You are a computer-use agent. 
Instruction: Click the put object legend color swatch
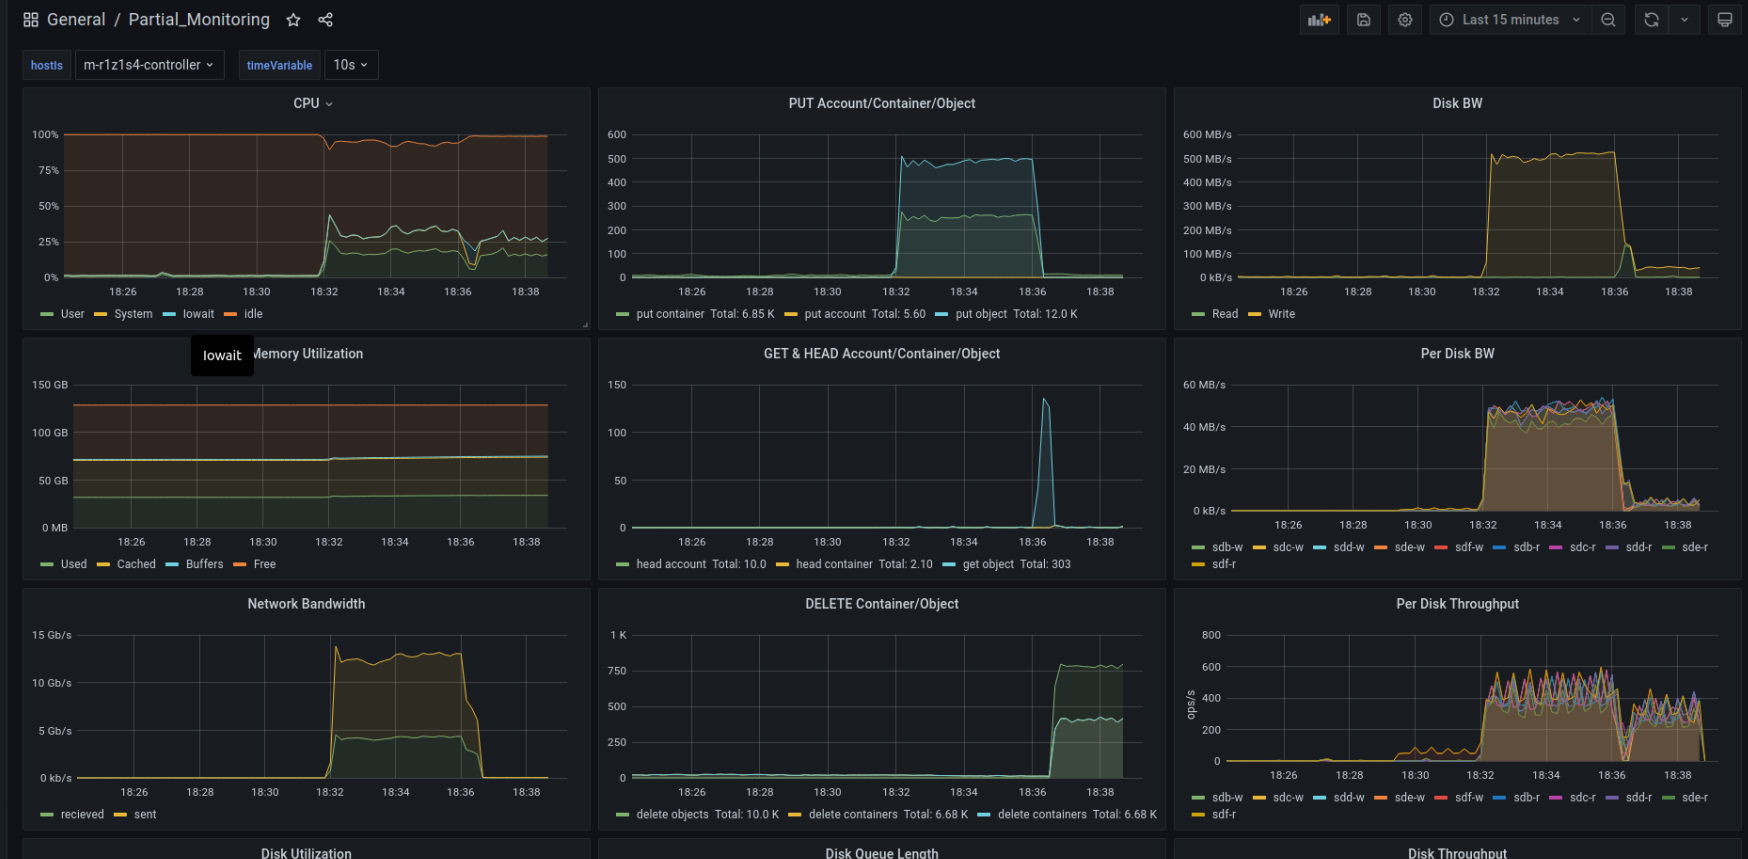[943, 314]
